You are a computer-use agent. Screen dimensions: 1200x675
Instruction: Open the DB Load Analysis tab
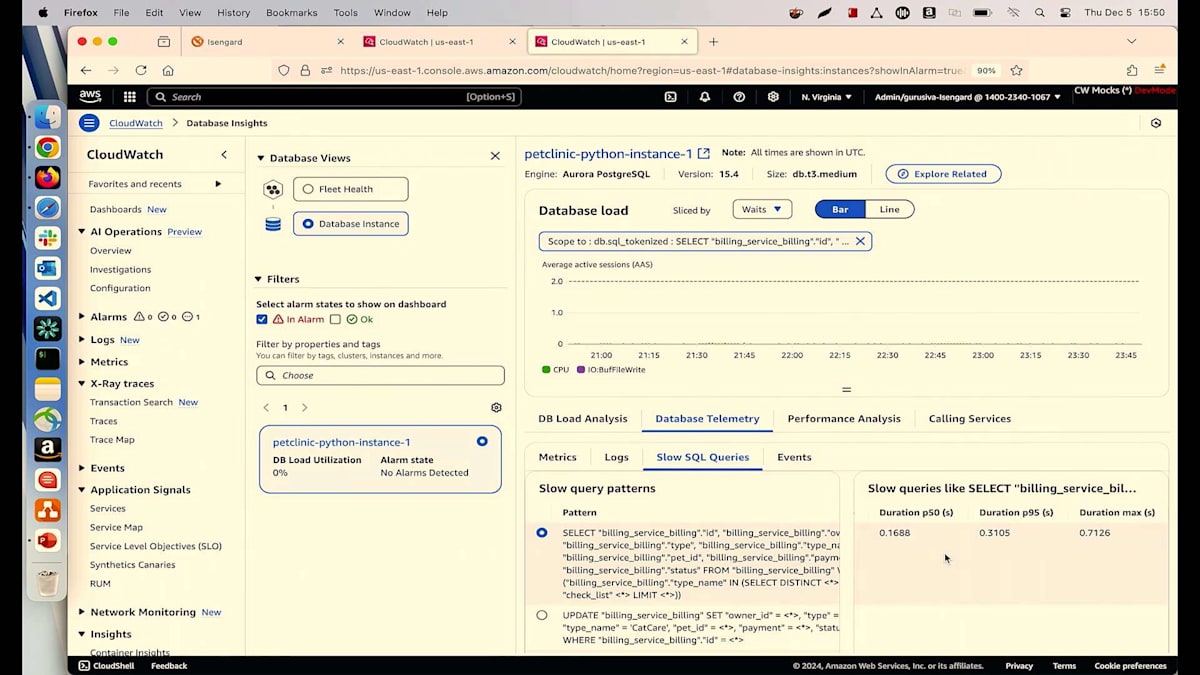pos(583,419)
